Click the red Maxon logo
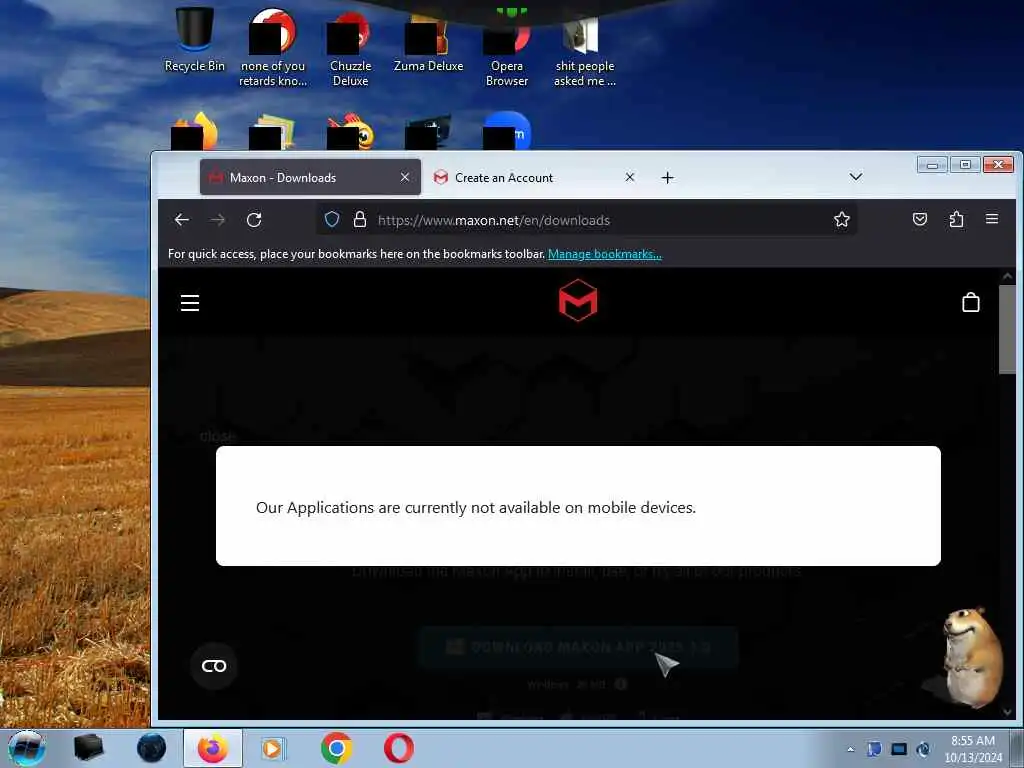This screenshot has height=768, width=1024. (x=578, y=300)
